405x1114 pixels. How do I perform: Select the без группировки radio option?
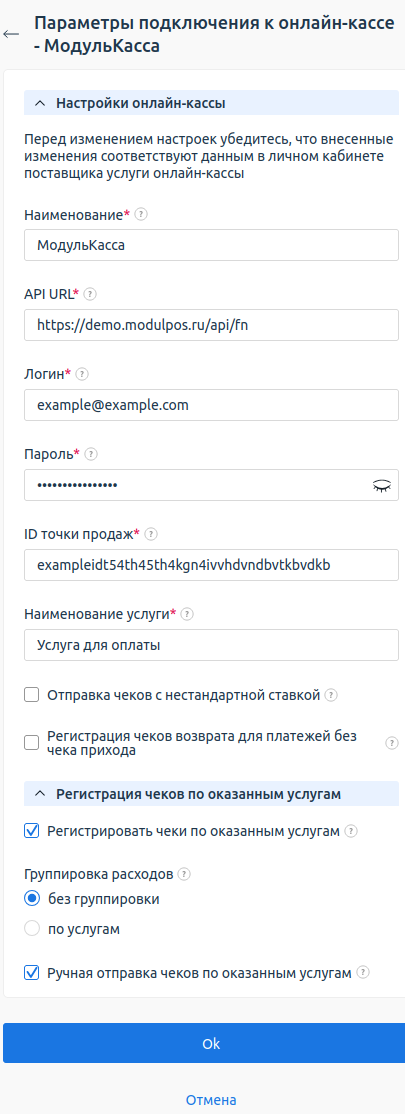32,899
